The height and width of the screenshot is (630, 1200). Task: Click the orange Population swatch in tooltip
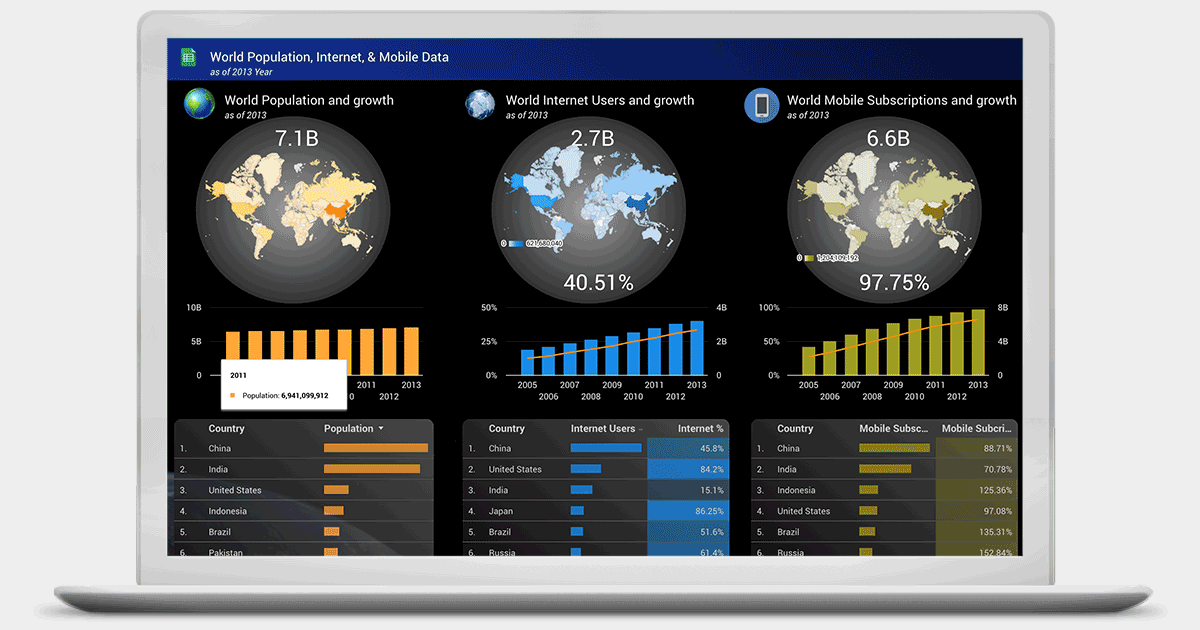[x=232, y=395]
